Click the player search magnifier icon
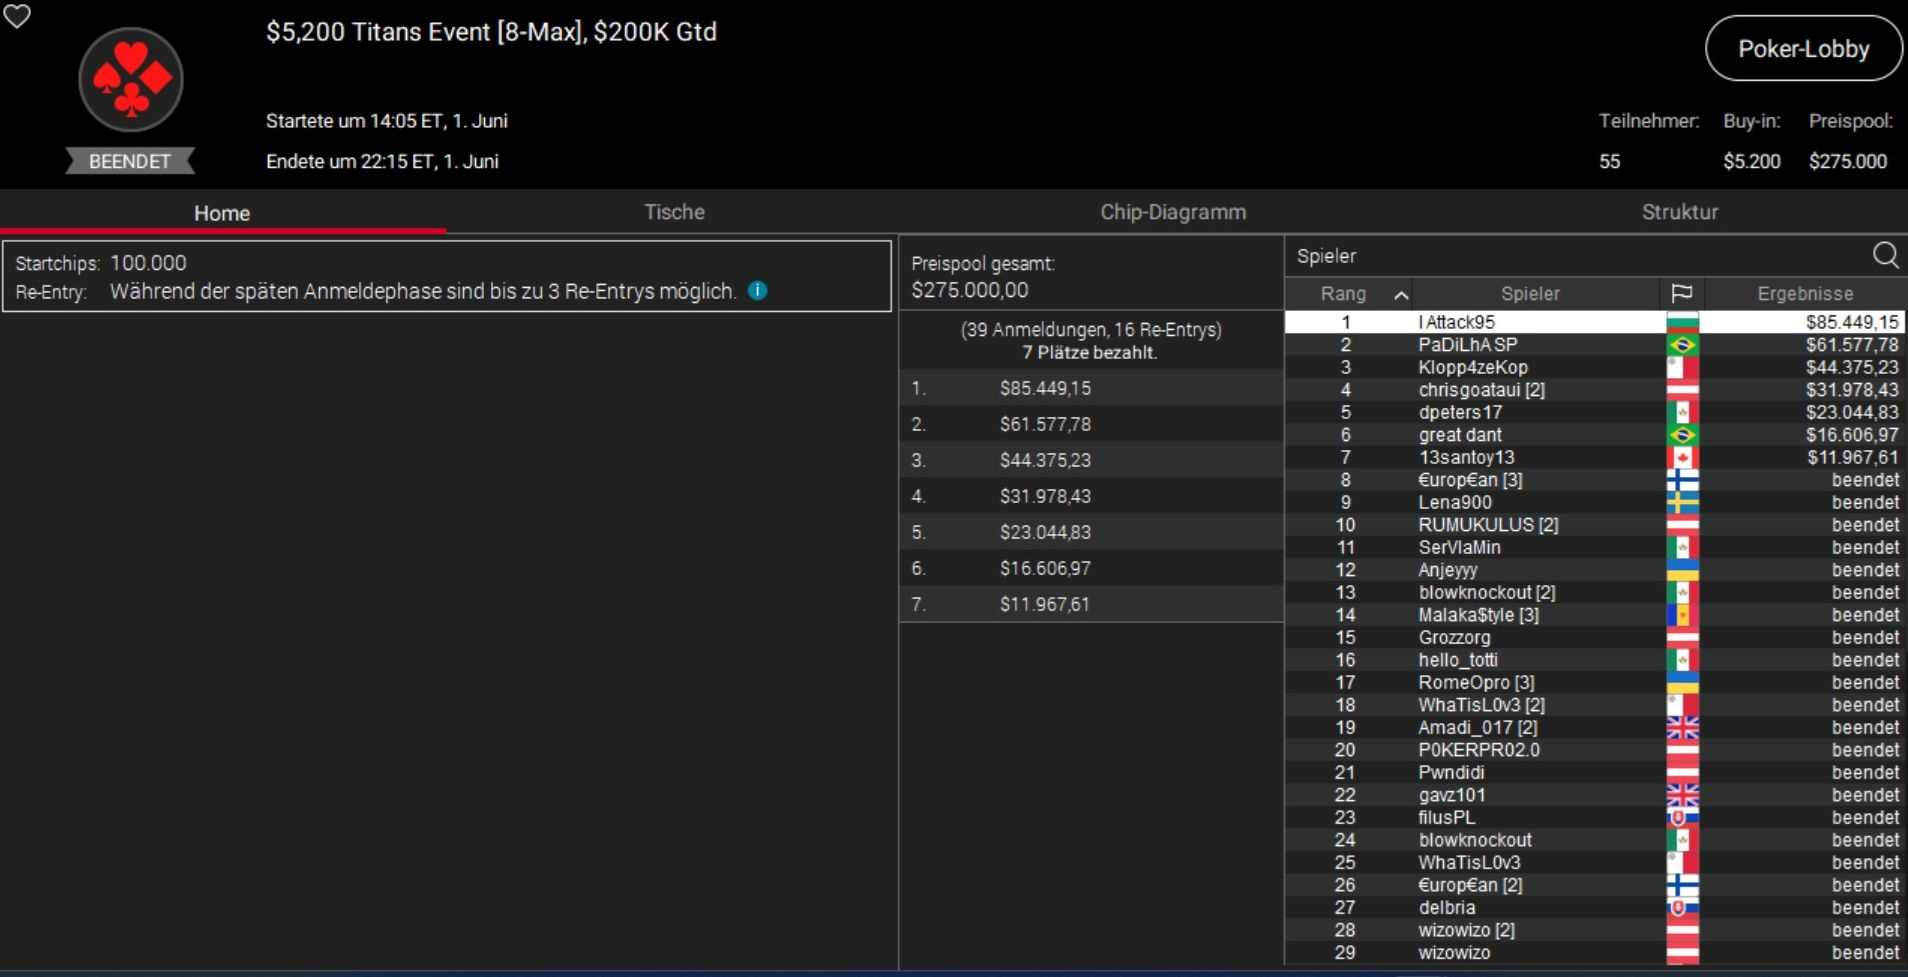Image resolution: width=1908 pixels, height=977 pixels. (1885, 256)
